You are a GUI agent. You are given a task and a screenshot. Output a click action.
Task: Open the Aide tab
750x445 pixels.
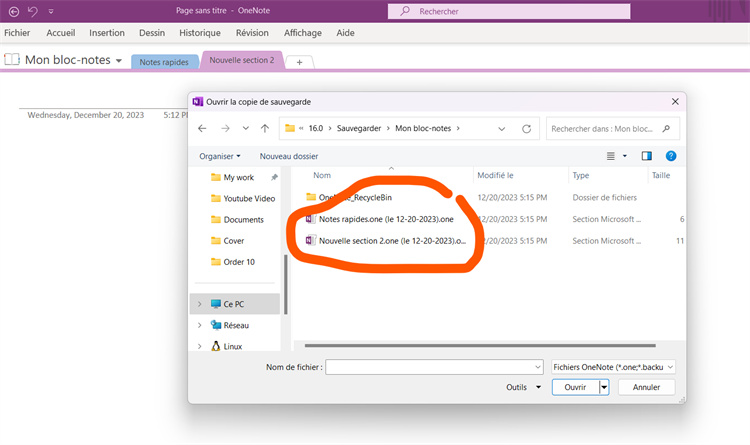[x=345, y=33]
